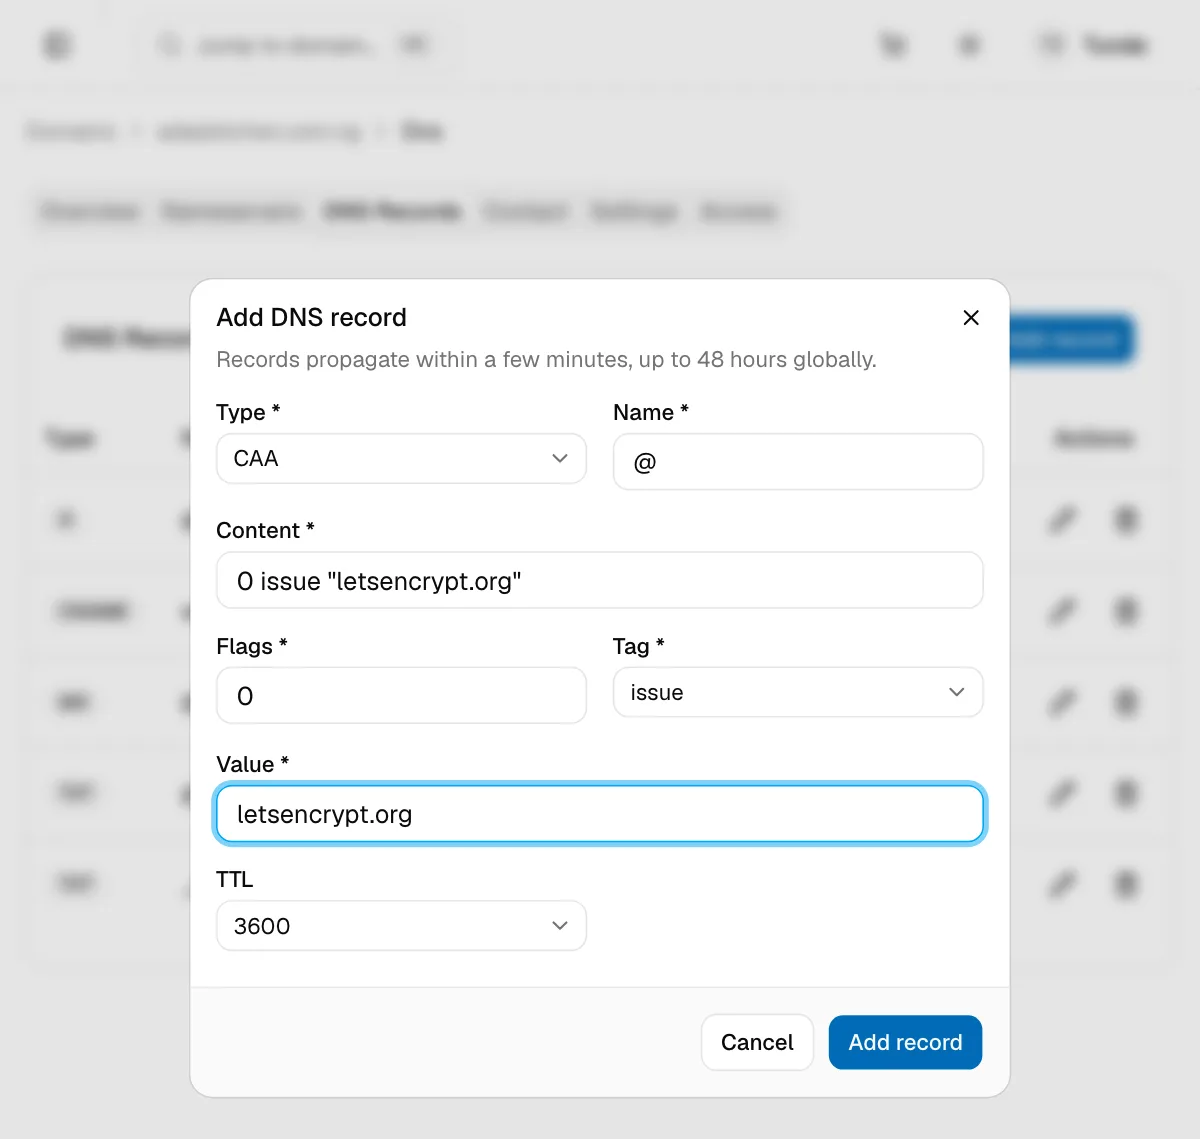The width and height of the screenshot is (1200, 1139).
Task: Focus the Flags input field
Action: (401, 696)
